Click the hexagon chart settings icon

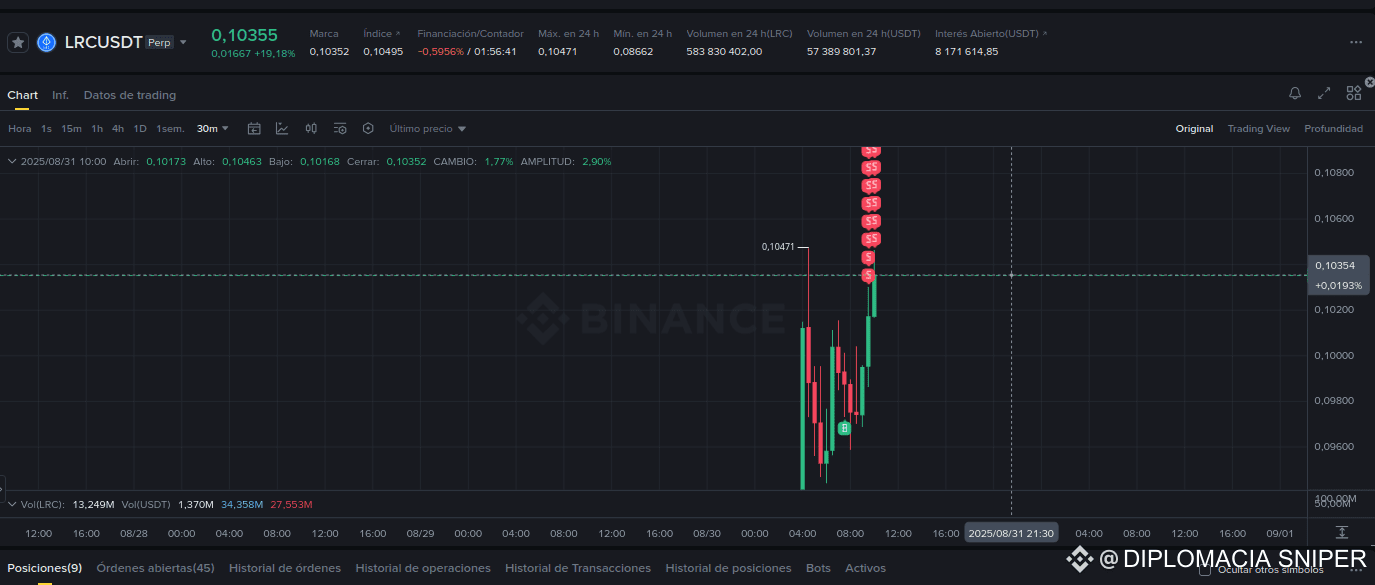tap(368, 128)
